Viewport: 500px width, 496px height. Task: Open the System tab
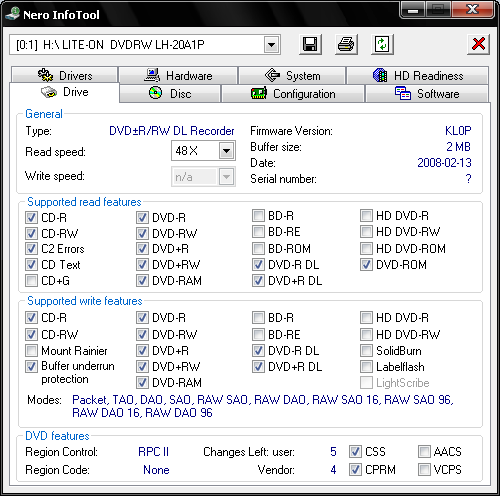coord(292,76)
